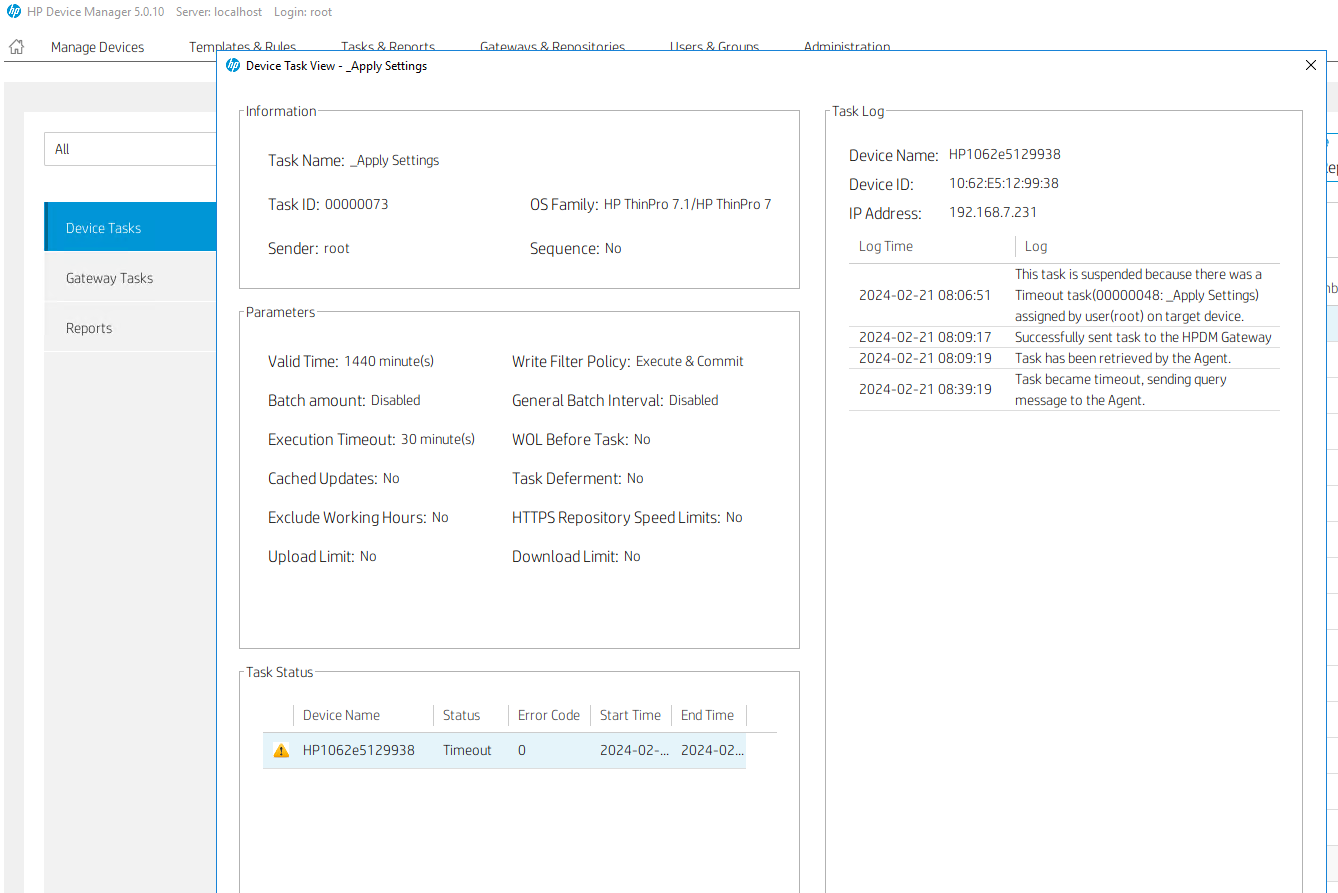The width and height of the screenshot is (1338, 893).
Task: Click the HP logo on the Device Task View dialog
Action: click(x=232, y=65)
